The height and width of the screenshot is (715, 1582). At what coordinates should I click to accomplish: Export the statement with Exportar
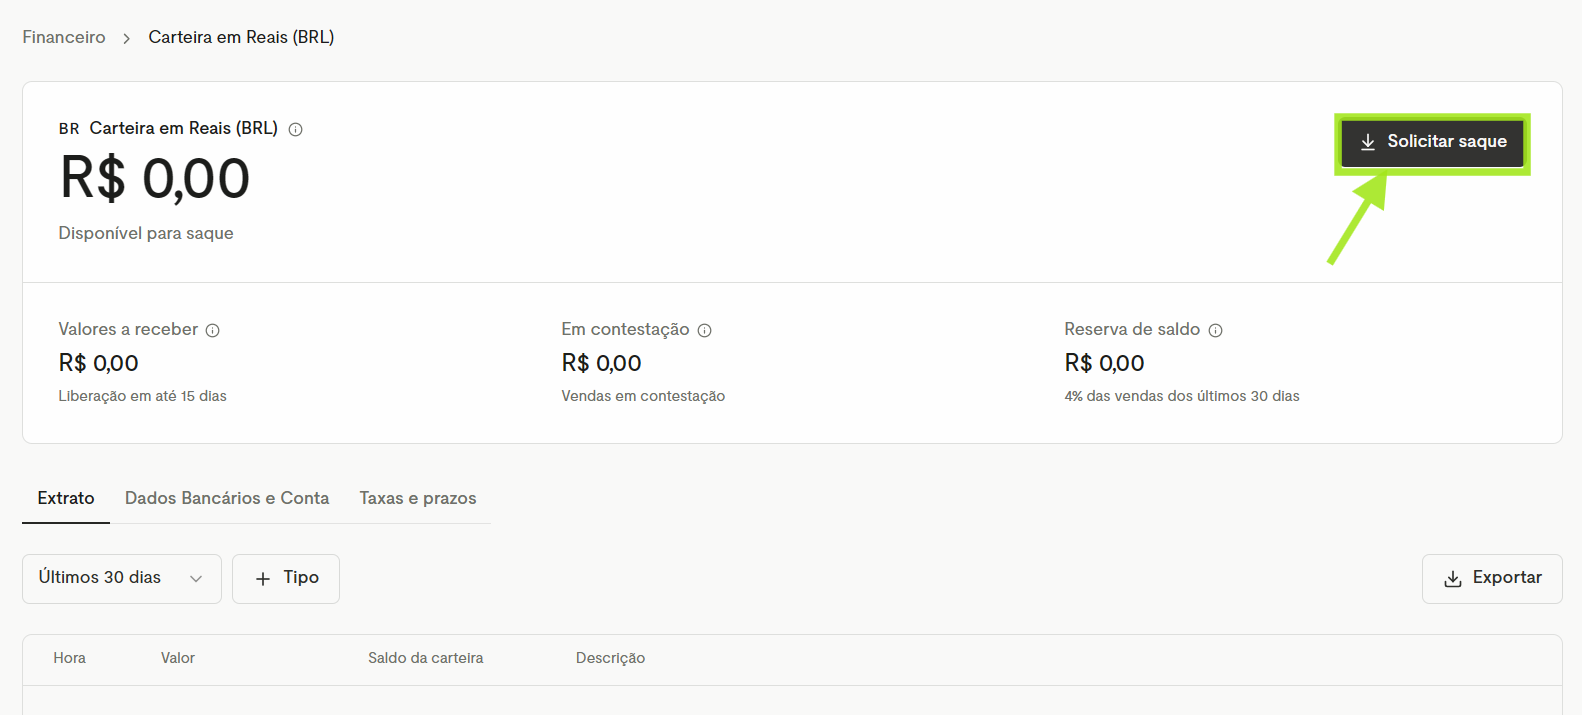pyautogui.click(x=1492, y=579)
